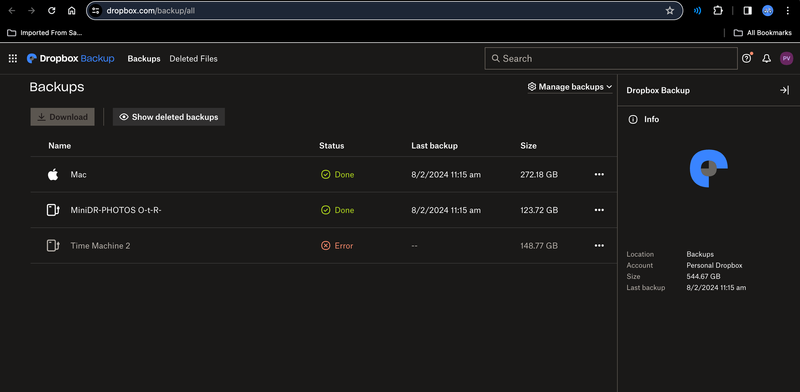Click the Search input field
Image resolution: width=800 pixels, height=392 pixels.
tap(611, 59)
